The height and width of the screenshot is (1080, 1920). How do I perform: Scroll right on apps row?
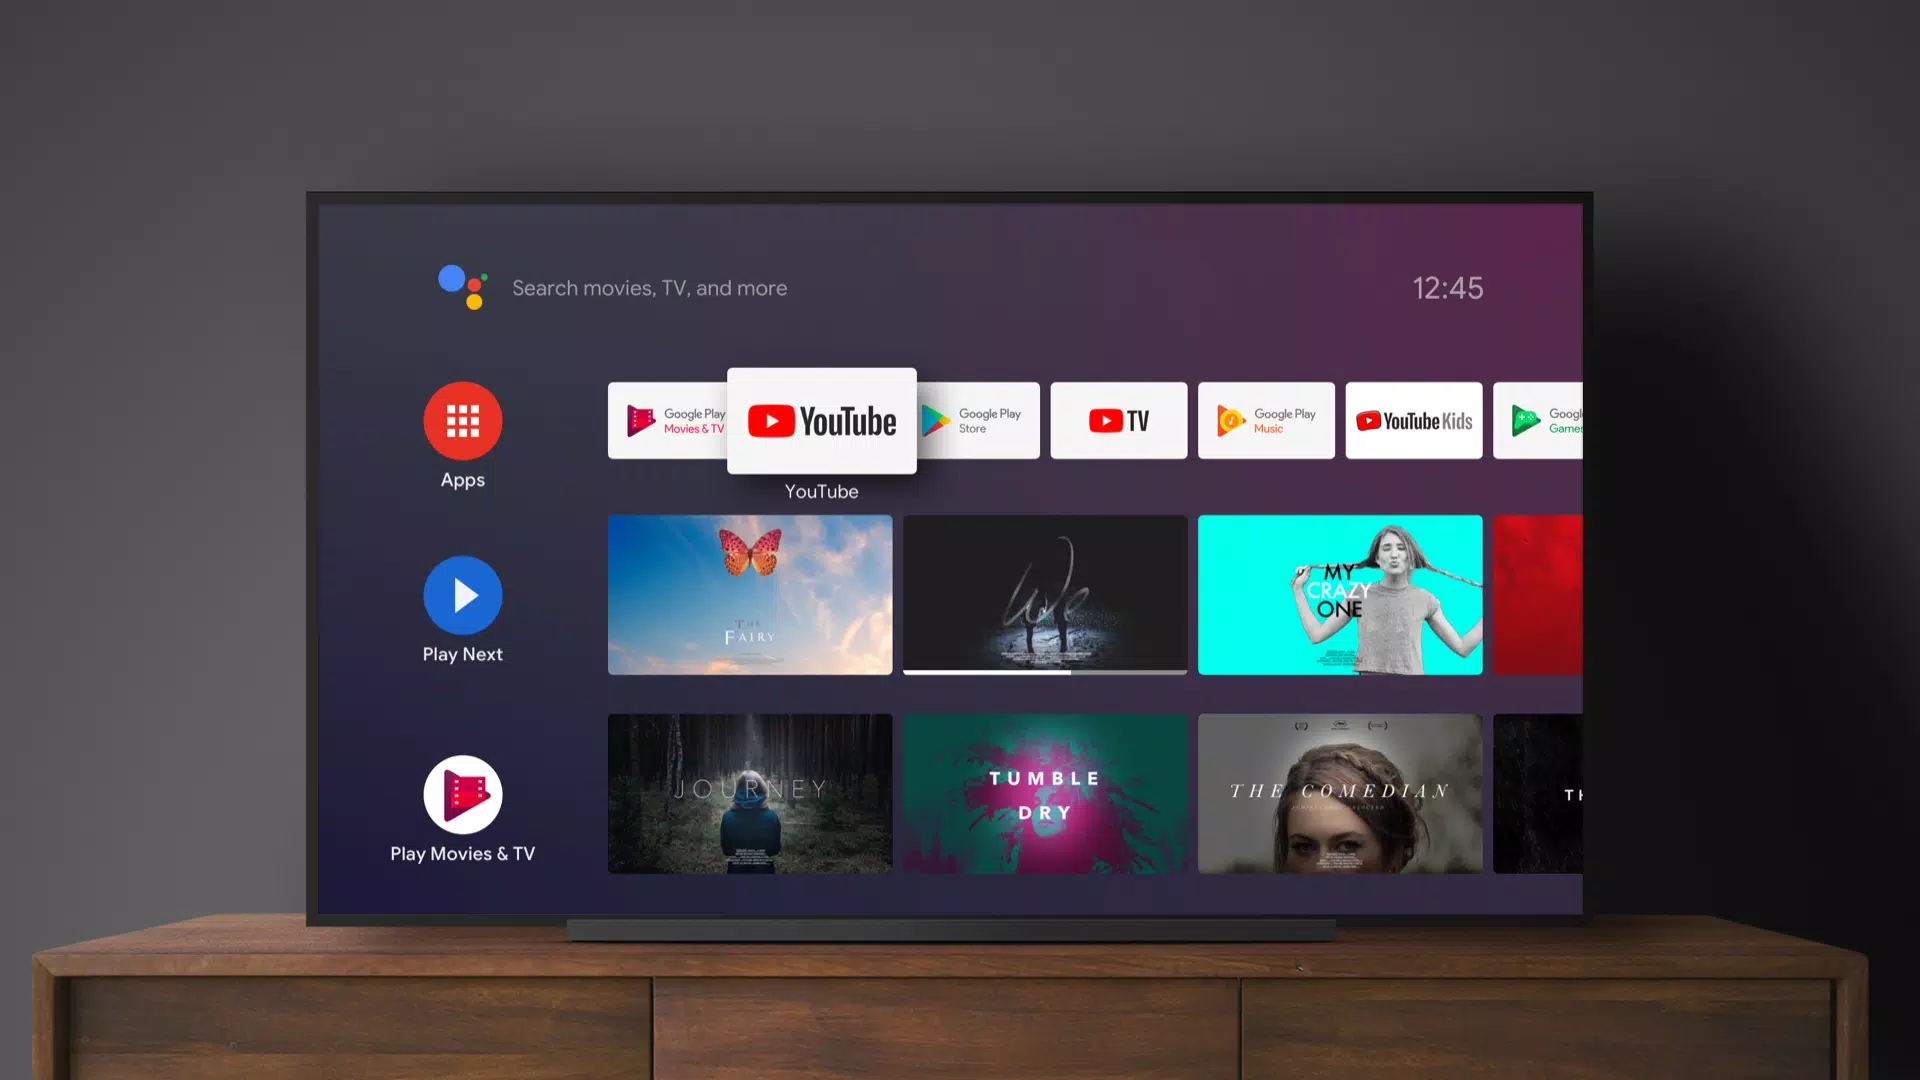(x=1543, y=419)
